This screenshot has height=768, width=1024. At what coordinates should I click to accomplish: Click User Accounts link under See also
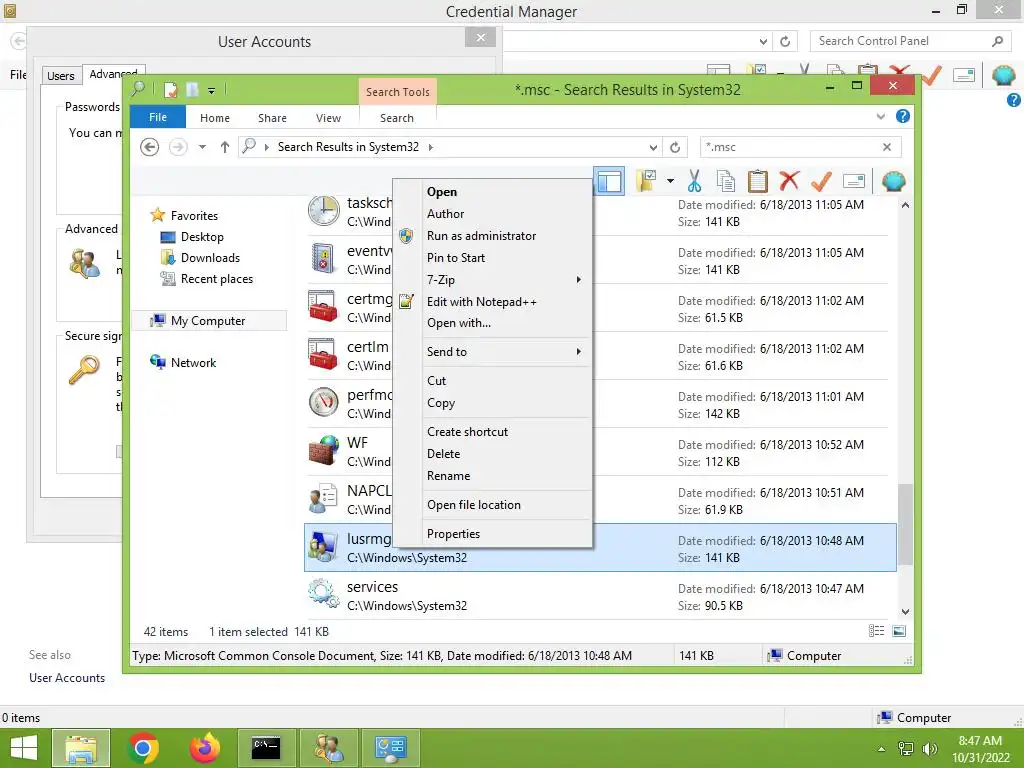coord(67,678)
